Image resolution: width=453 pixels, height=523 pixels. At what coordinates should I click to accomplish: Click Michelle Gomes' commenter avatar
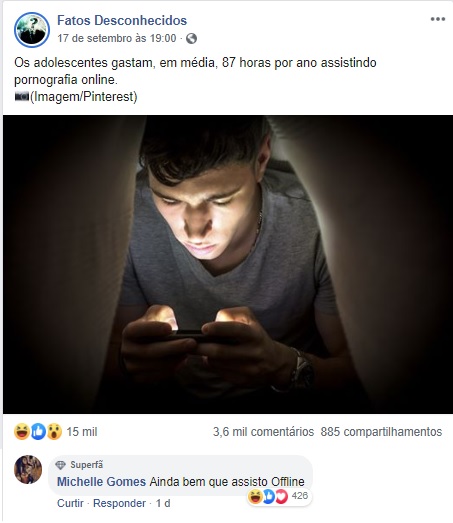[28, 469]
